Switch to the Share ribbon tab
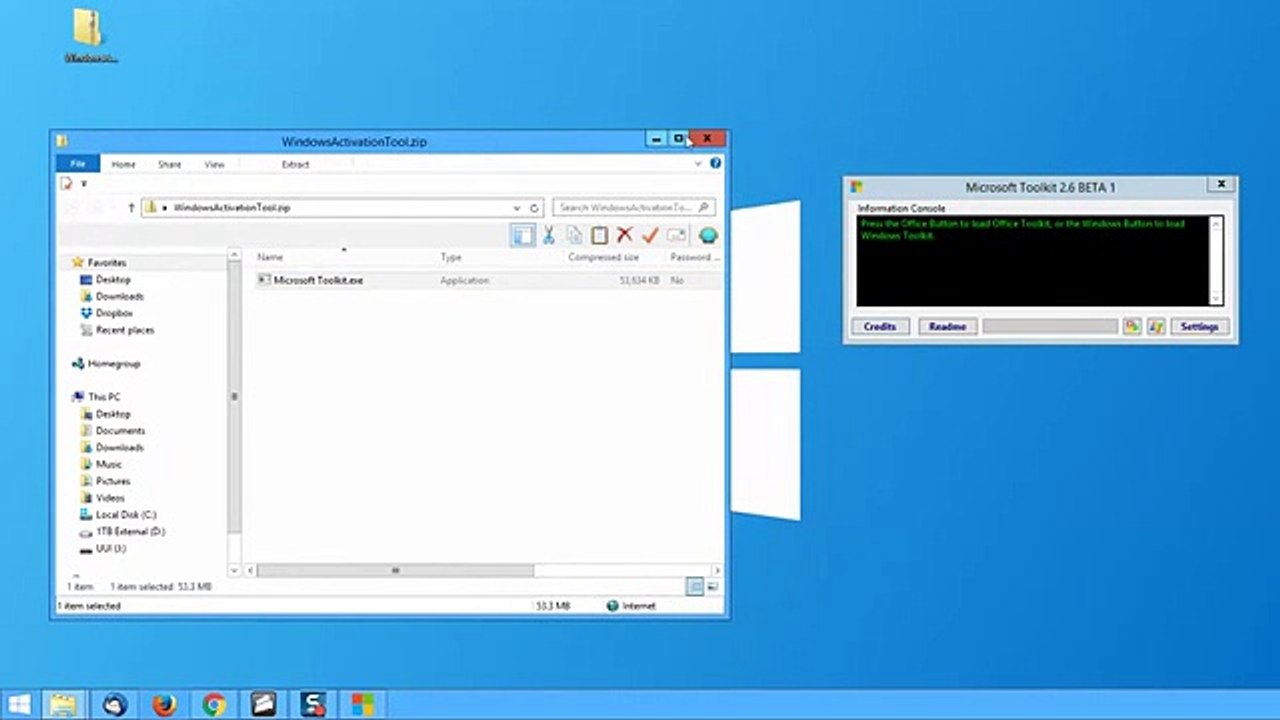 170,164
